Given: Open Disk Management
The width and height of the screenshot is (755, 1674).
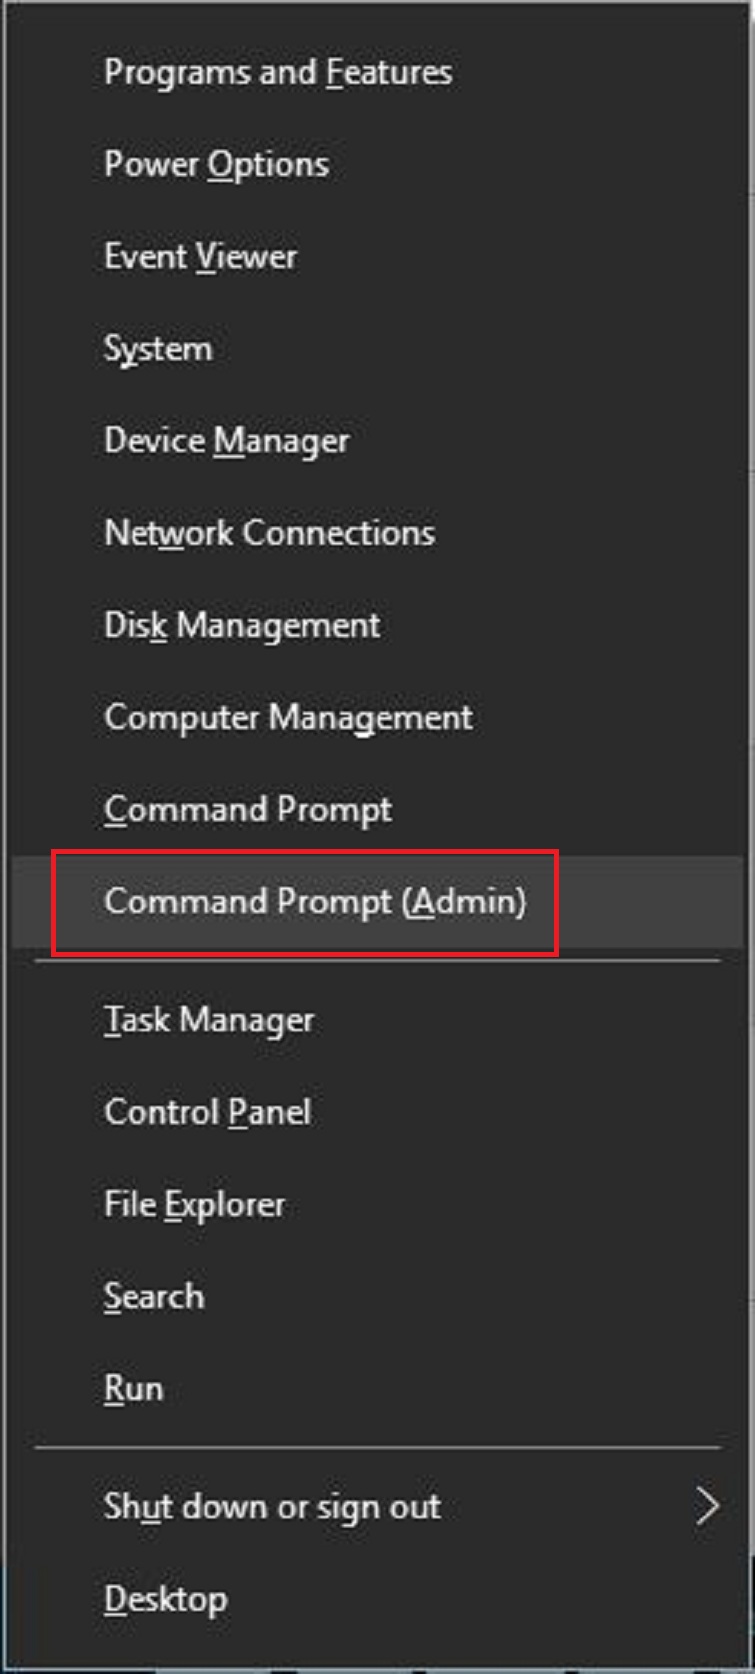Looking at the screenshot, I should (242, 626).
